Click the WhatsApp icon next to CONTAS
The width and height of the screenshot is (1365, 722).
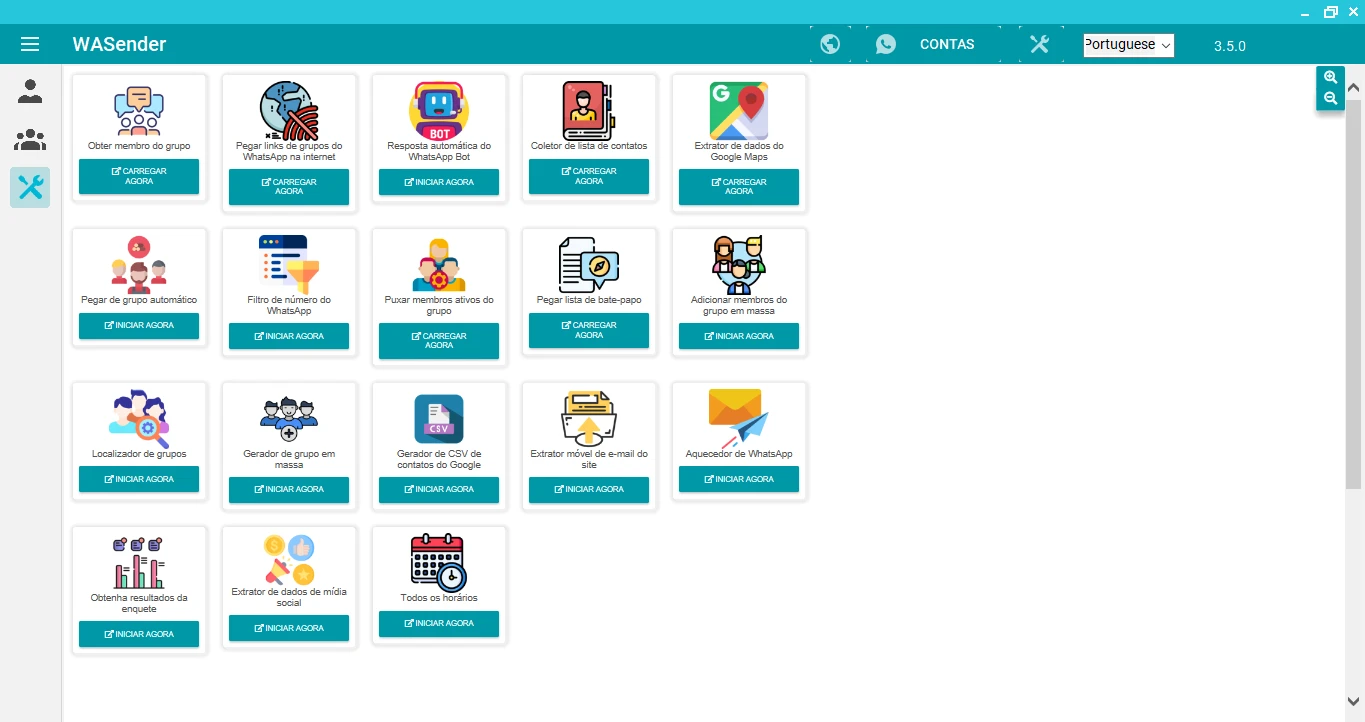pos(885,44)
